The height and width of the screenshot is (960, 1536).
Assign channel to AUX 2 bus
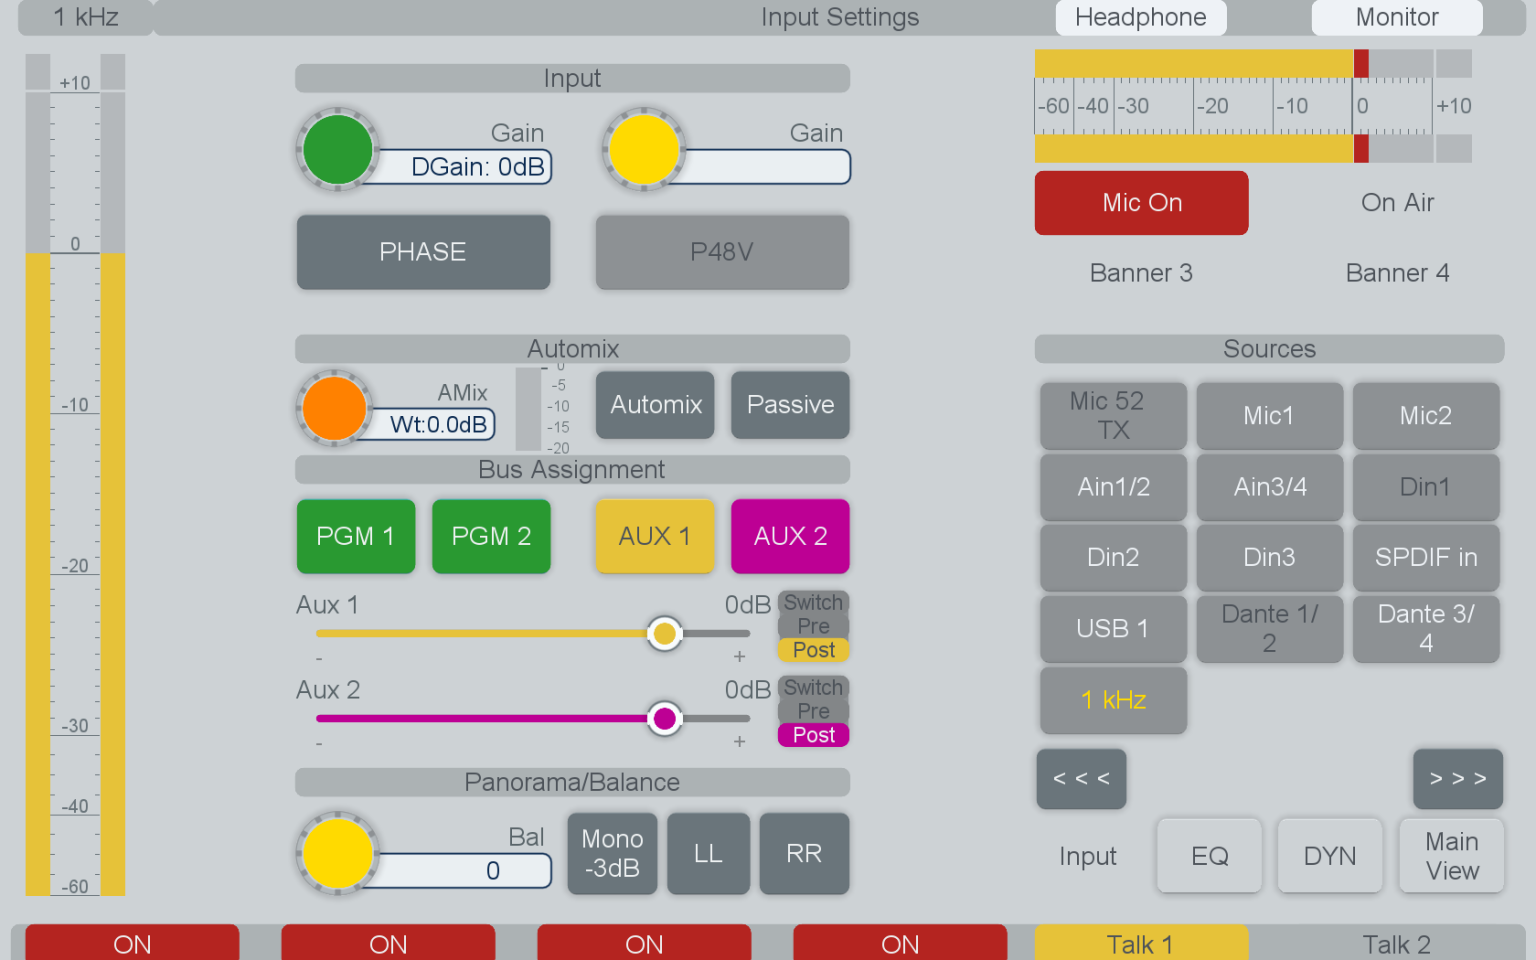click(x=790, y=537)
